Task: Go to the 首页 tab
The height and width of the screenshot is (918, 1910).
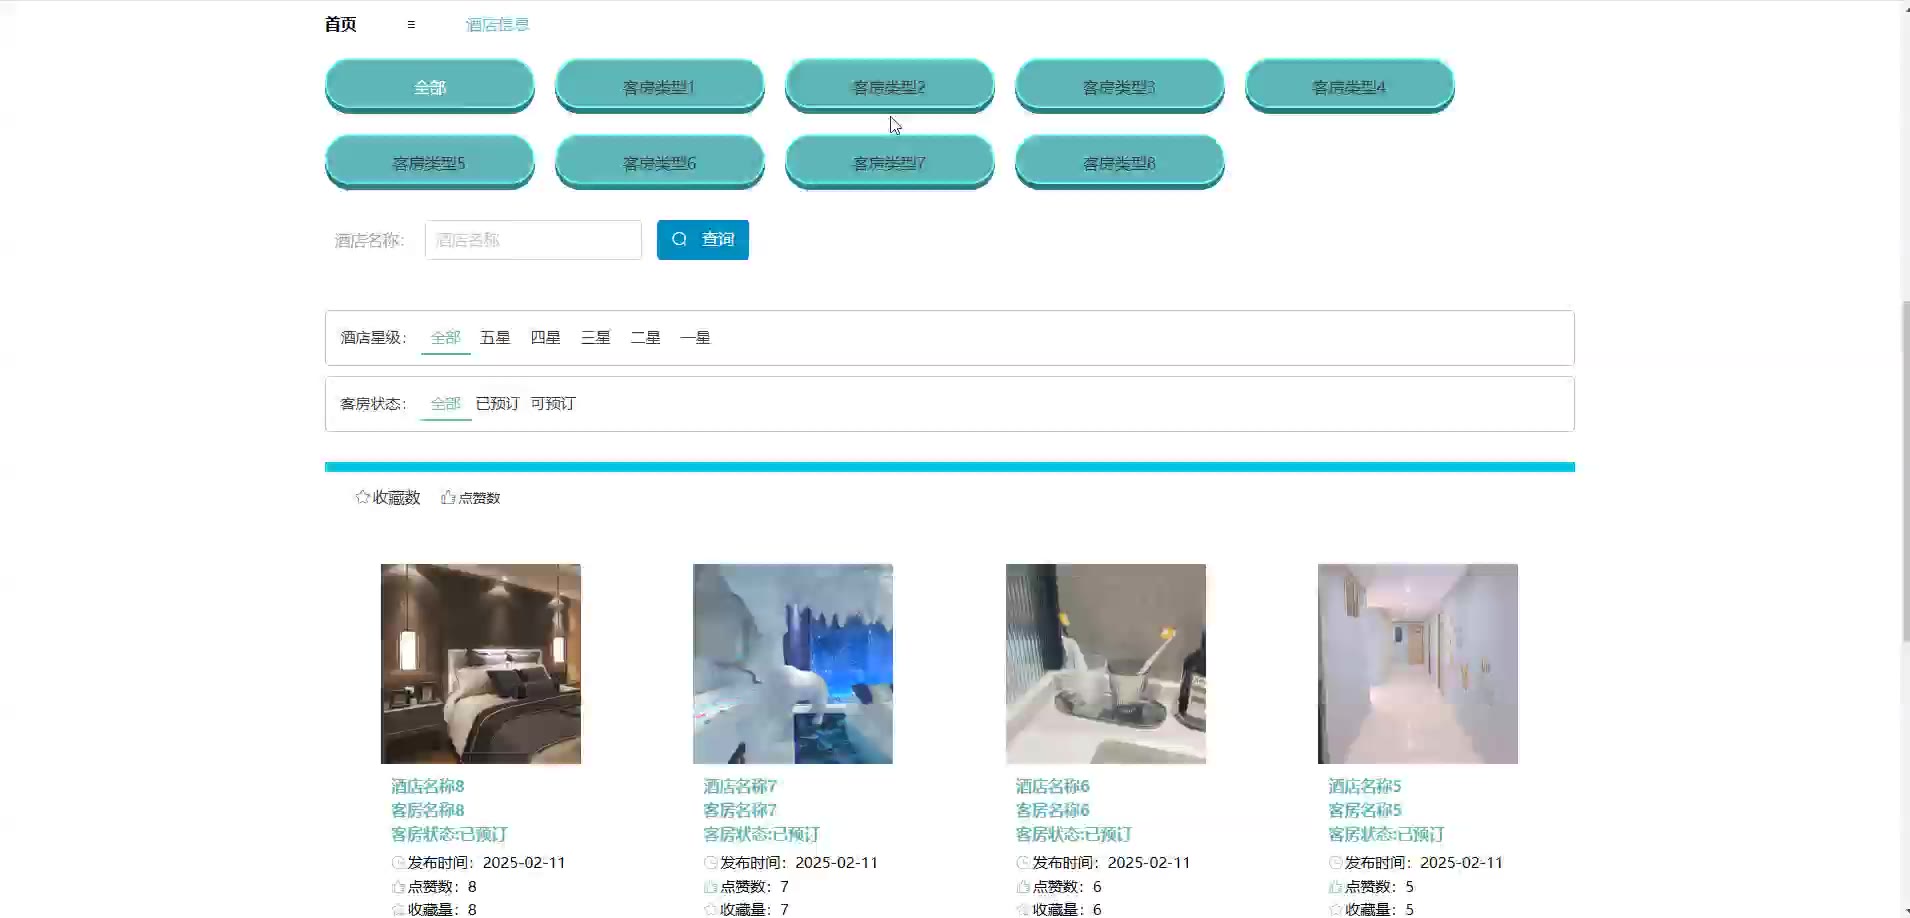Action: coord(341,24)
